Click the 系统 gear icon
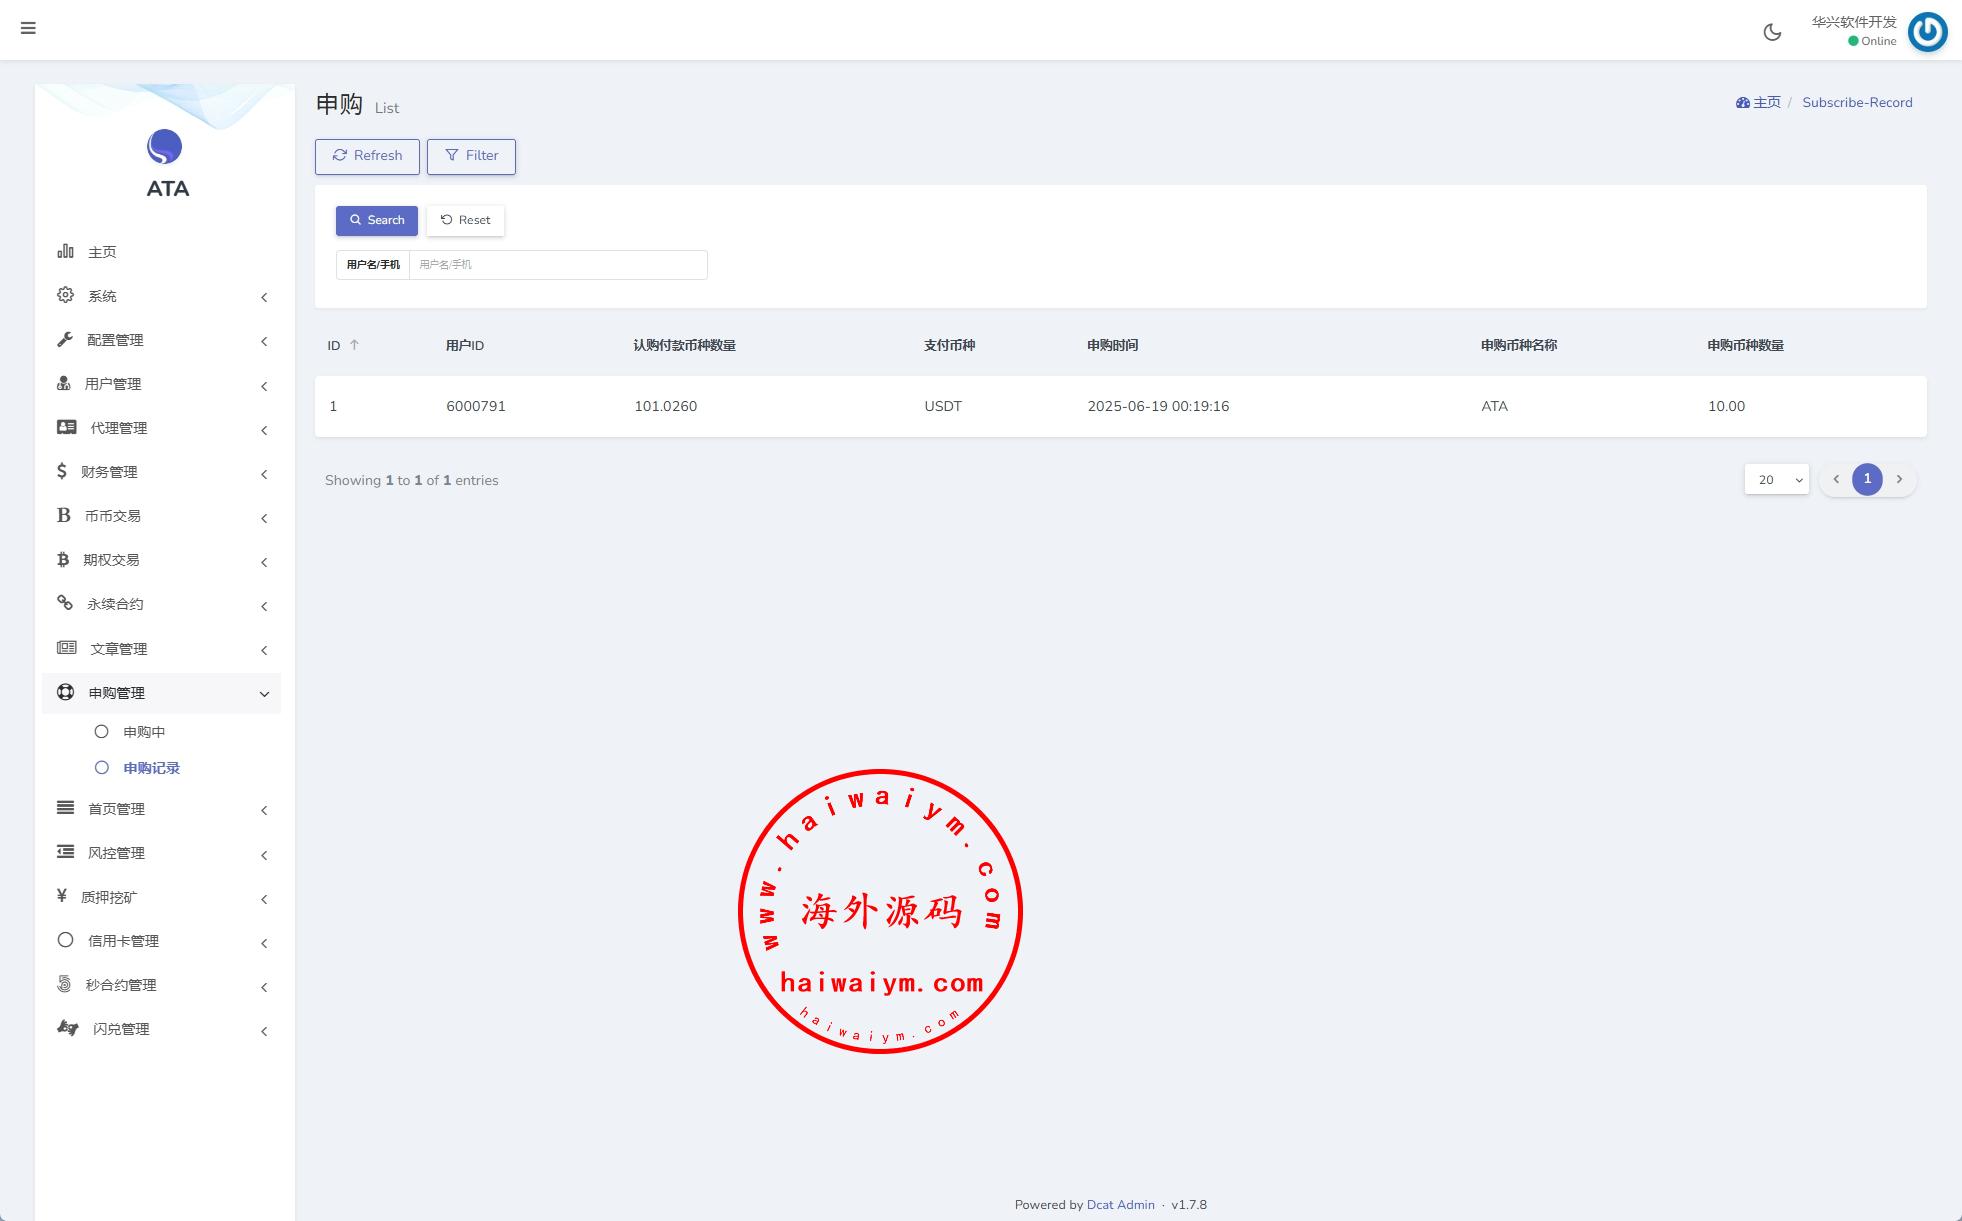This screenshot has height=1221, width=1962. tap(65, 295)
